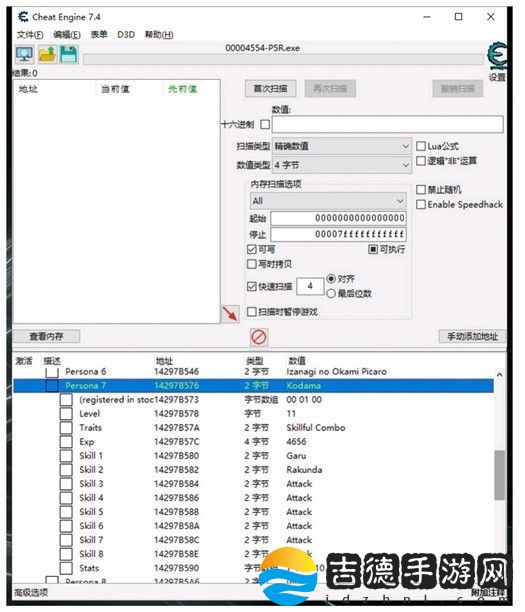525x612 pixels.
Task: Click the scan progress bar
Action: (283, 60)
